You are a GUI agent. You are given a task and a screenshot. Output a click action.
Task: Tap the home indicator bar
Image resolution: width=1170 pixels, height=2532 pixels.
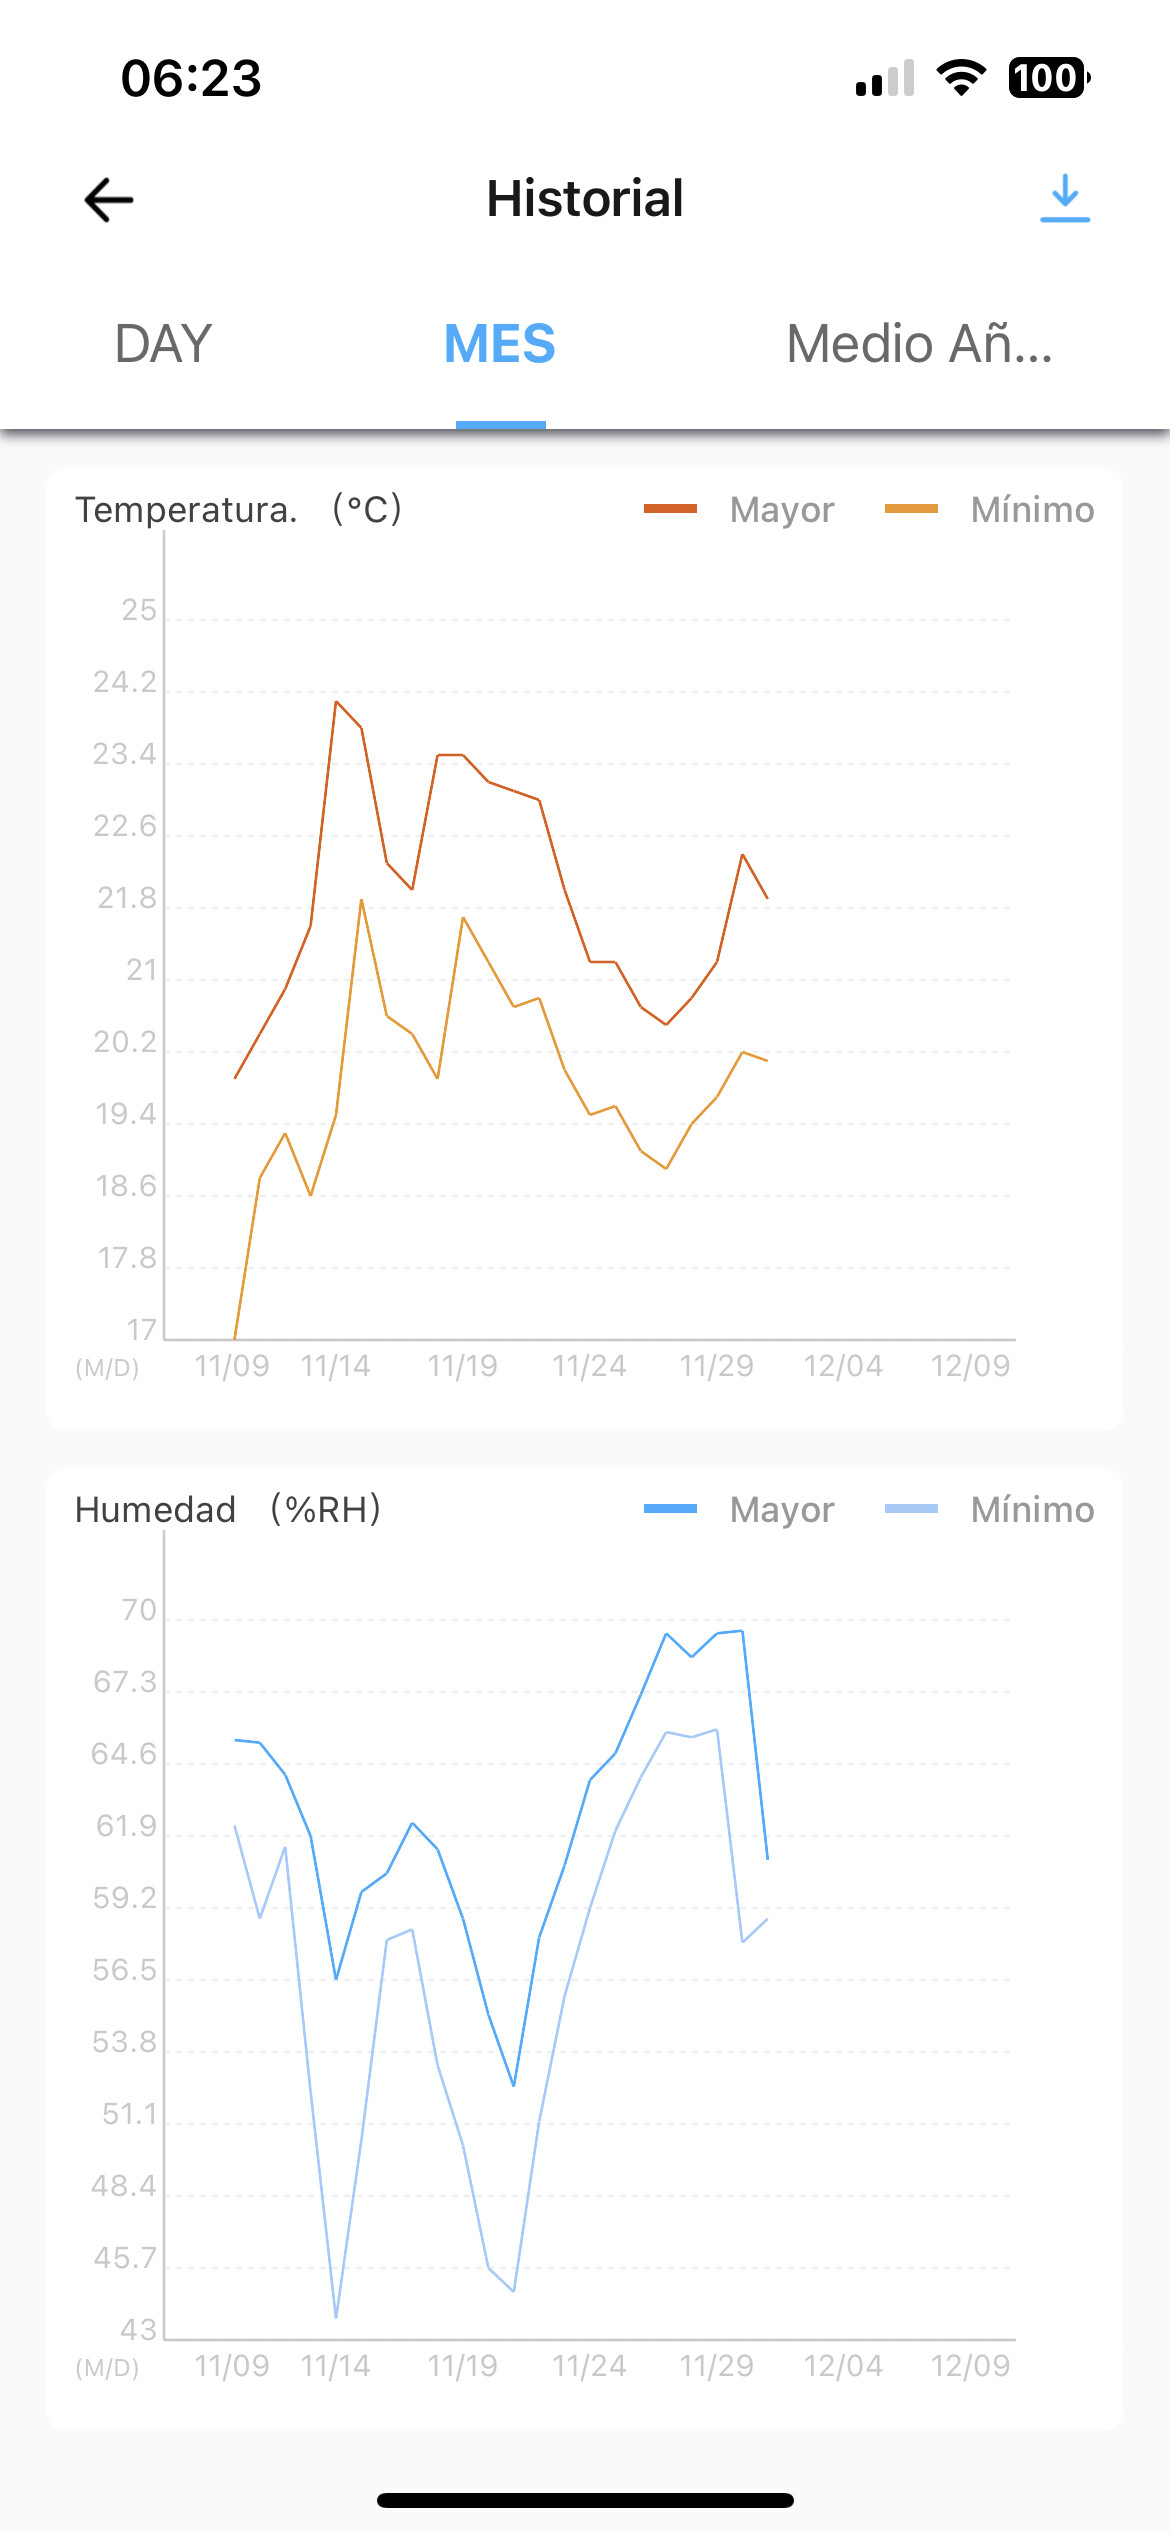[585, 2500]
